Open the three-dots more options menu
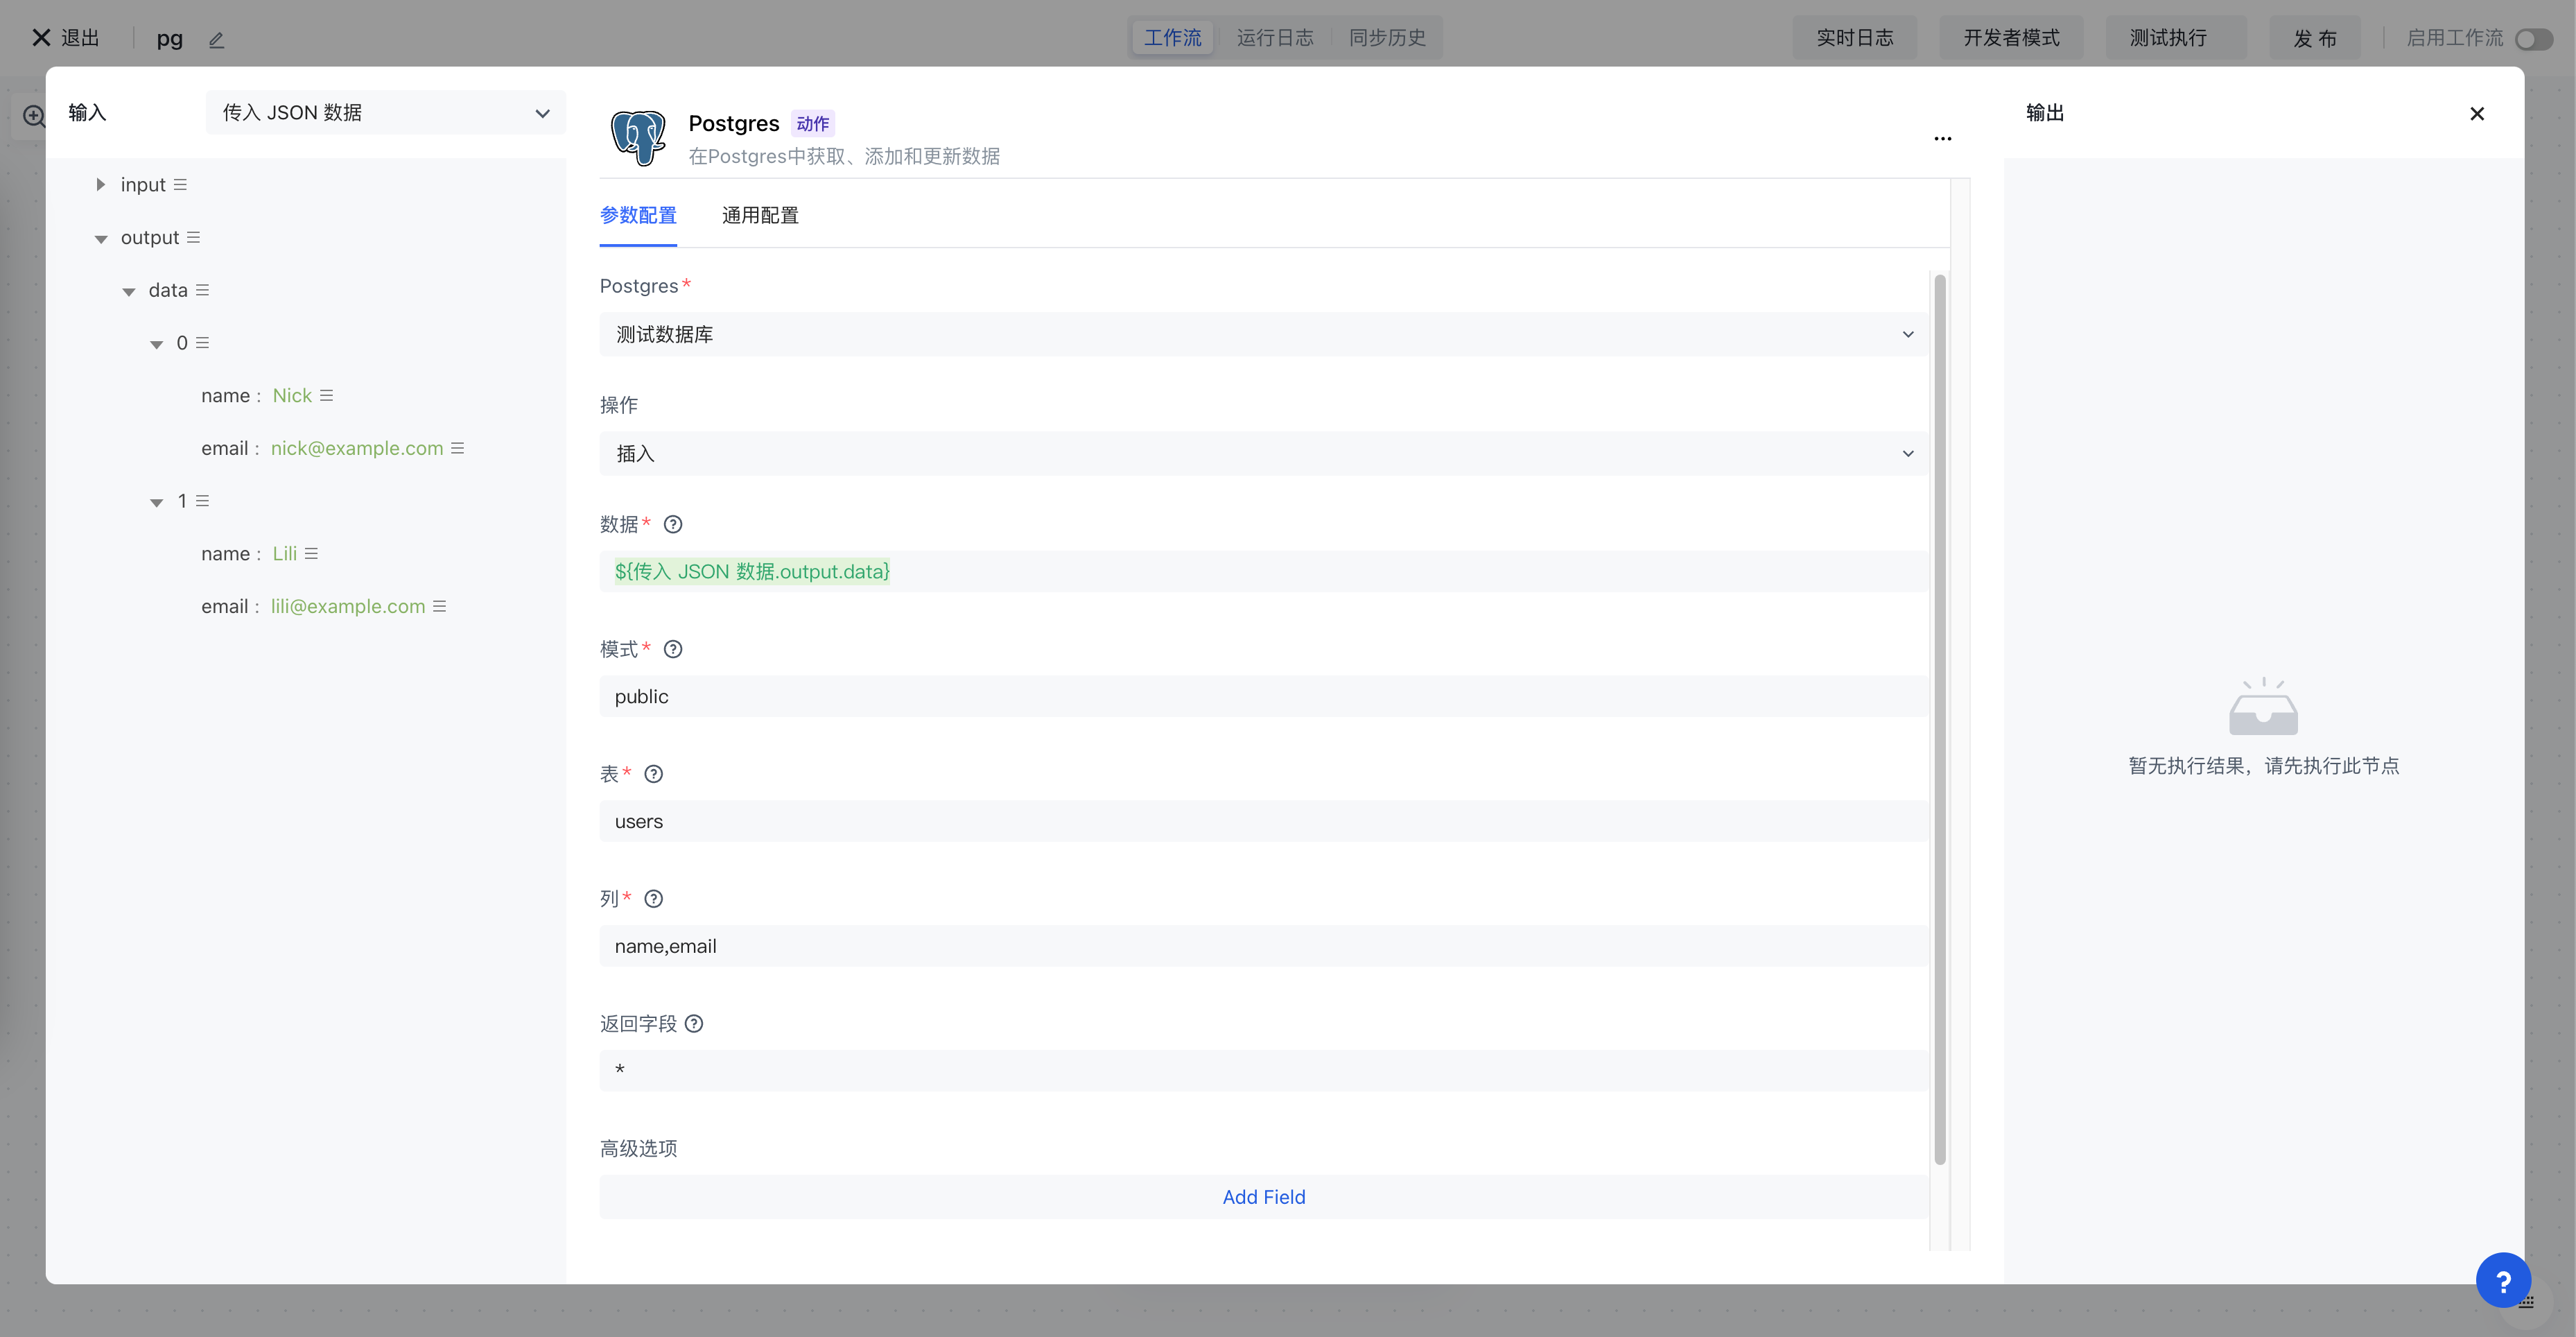The height and width of the screenshot is (1337, 2576). pos(1942,139)
